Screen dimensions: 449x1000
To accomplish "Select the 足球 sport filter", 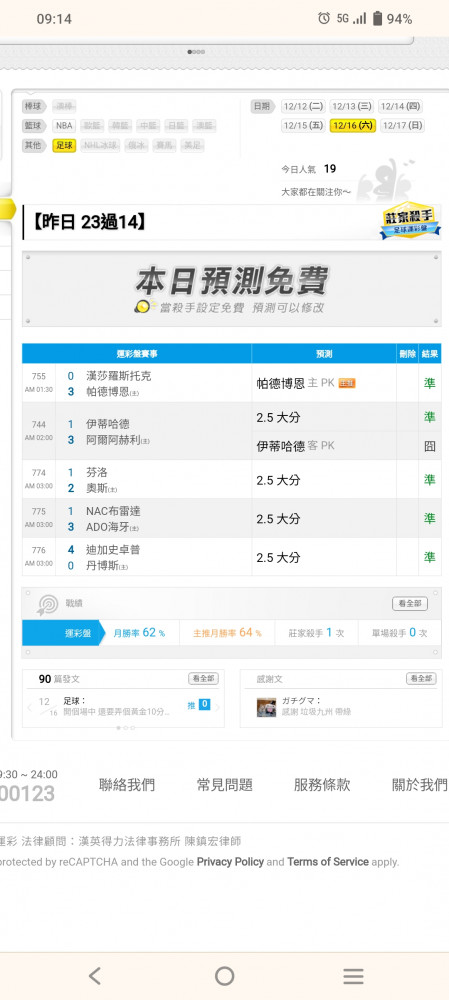I will [x=64, y=145].
